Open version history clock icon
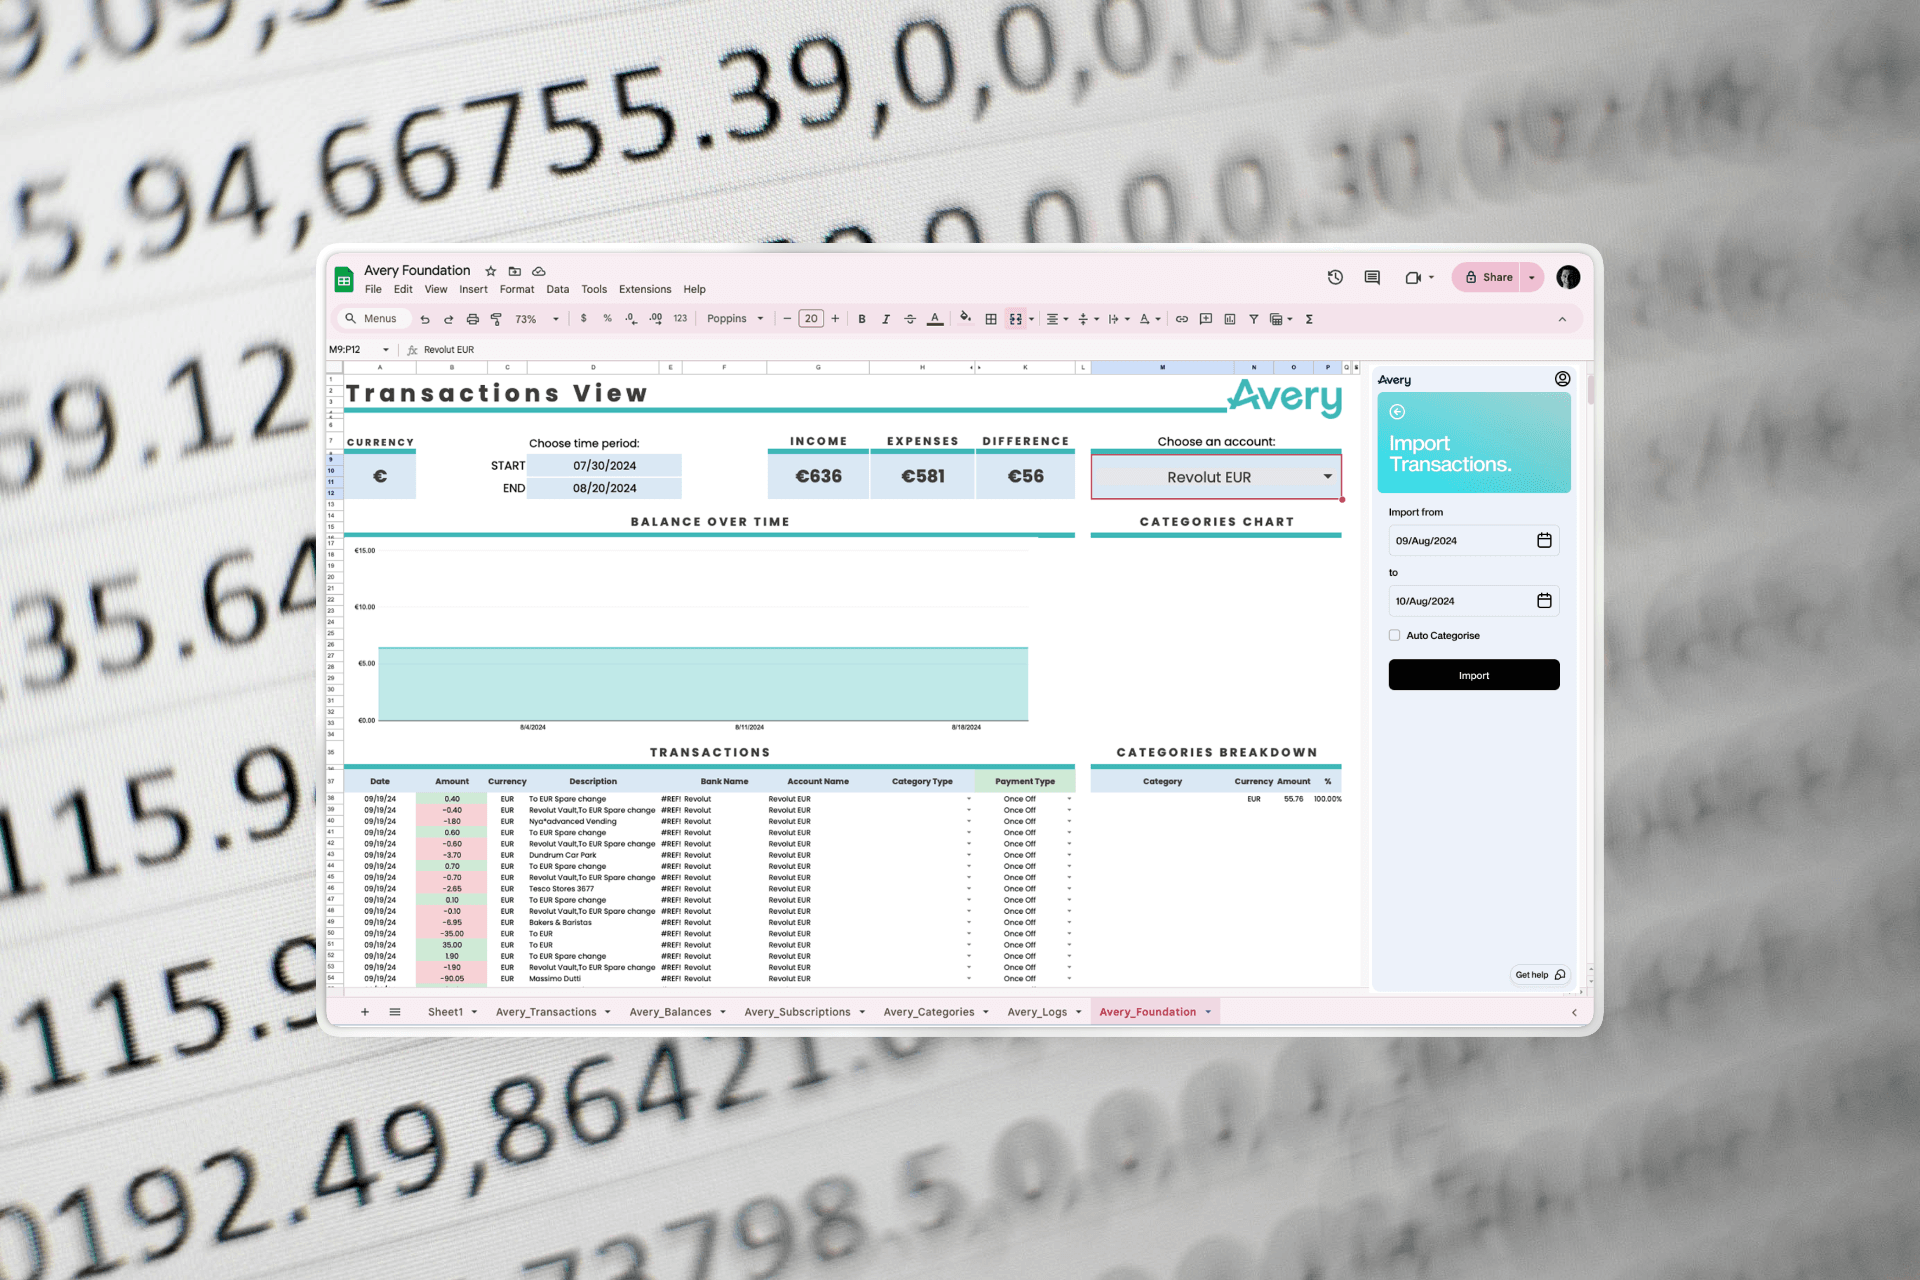The image size is (1920, 1280). point(1335,277)
